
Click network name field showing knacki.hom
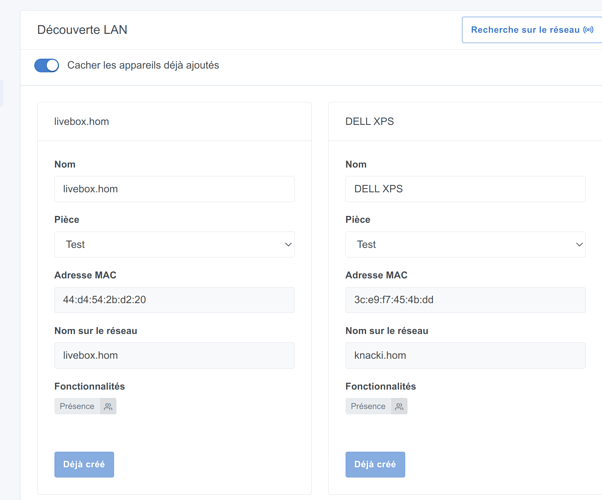click(x=465, y=355)
